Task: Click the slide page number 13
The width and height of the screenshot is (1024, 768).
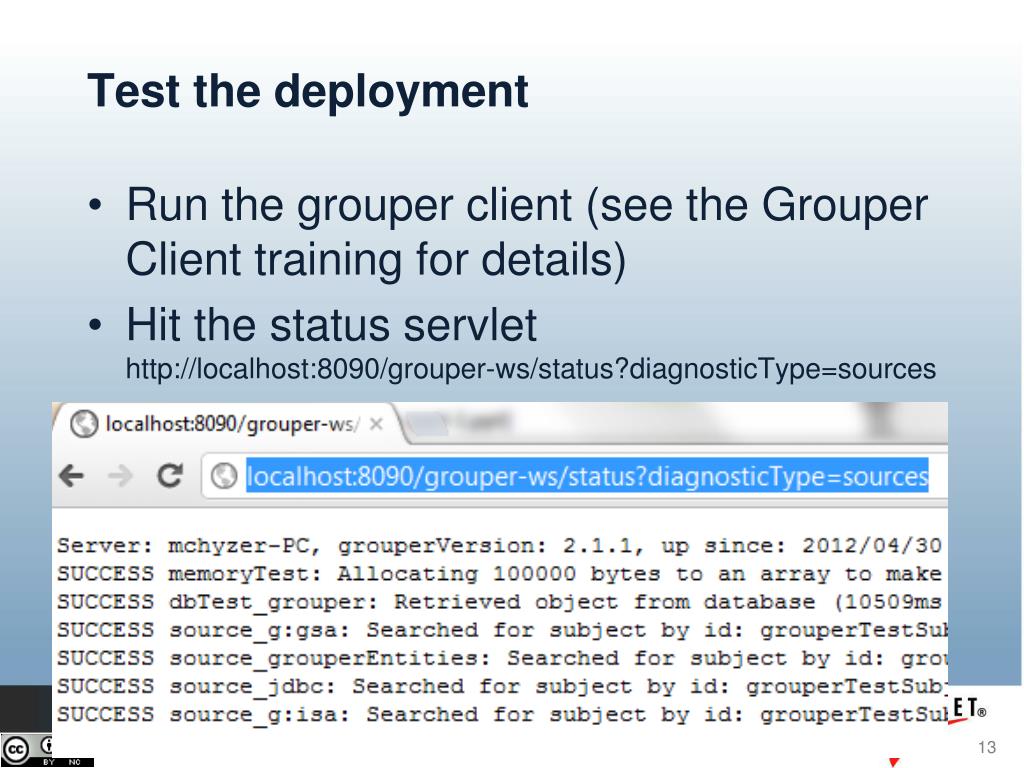Action: pos(987,747)
